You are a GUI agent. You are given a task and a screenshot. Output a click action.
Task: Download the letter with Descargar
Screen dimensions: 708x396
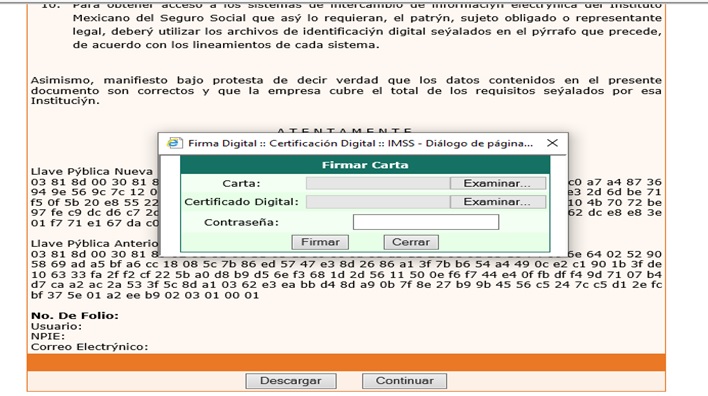pyautogui.click(x=291, y=381)
